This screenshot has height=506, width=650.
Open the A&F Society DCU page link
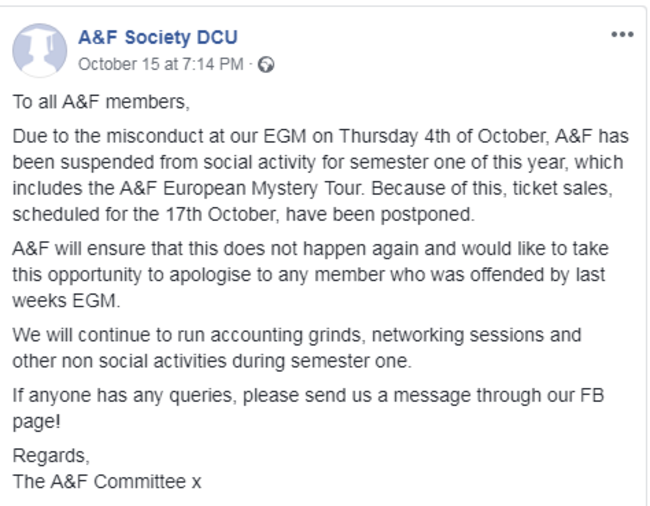(157, 39)
